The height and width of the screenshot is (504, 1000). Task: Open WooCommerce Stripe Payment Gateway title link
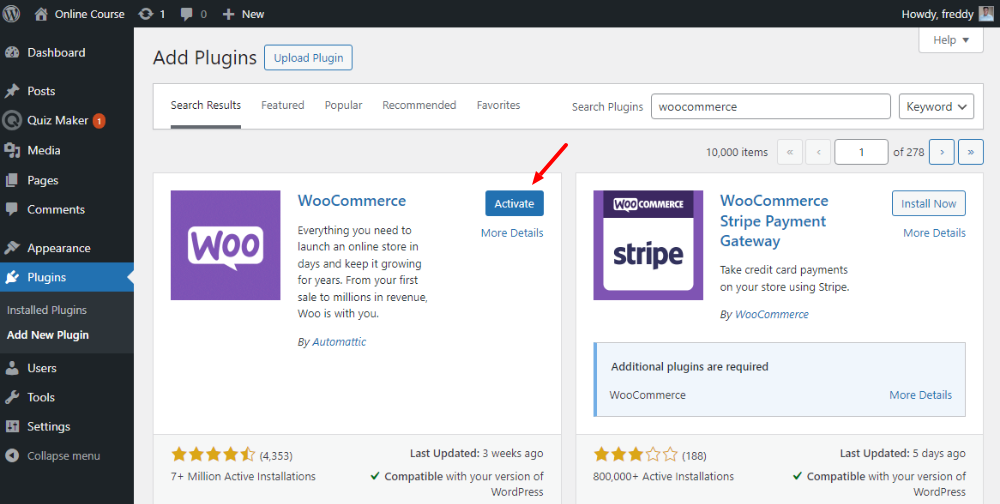click(774, 221)
